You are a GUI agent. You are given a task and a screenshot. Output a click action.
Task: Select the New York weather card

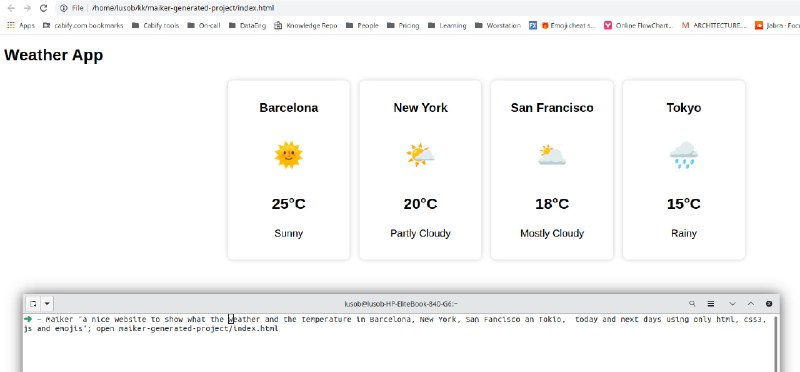point(420,170)
